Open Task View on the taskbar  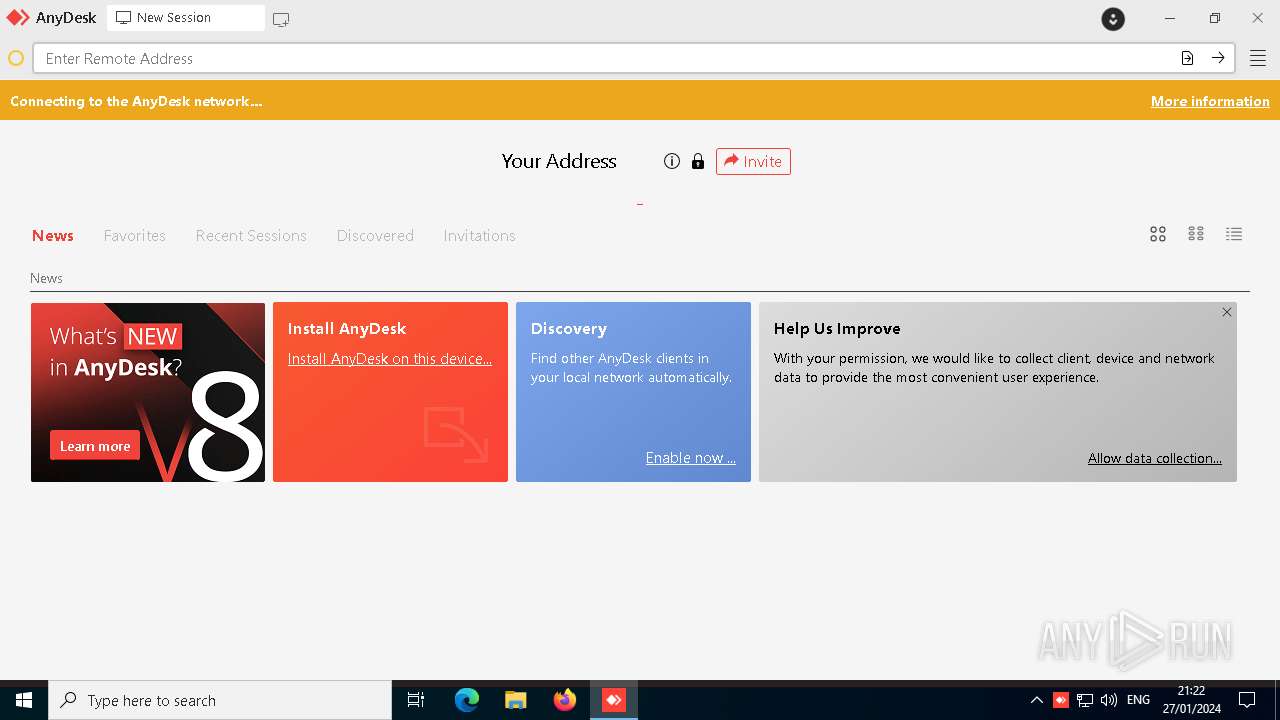[x=416, y=700]
